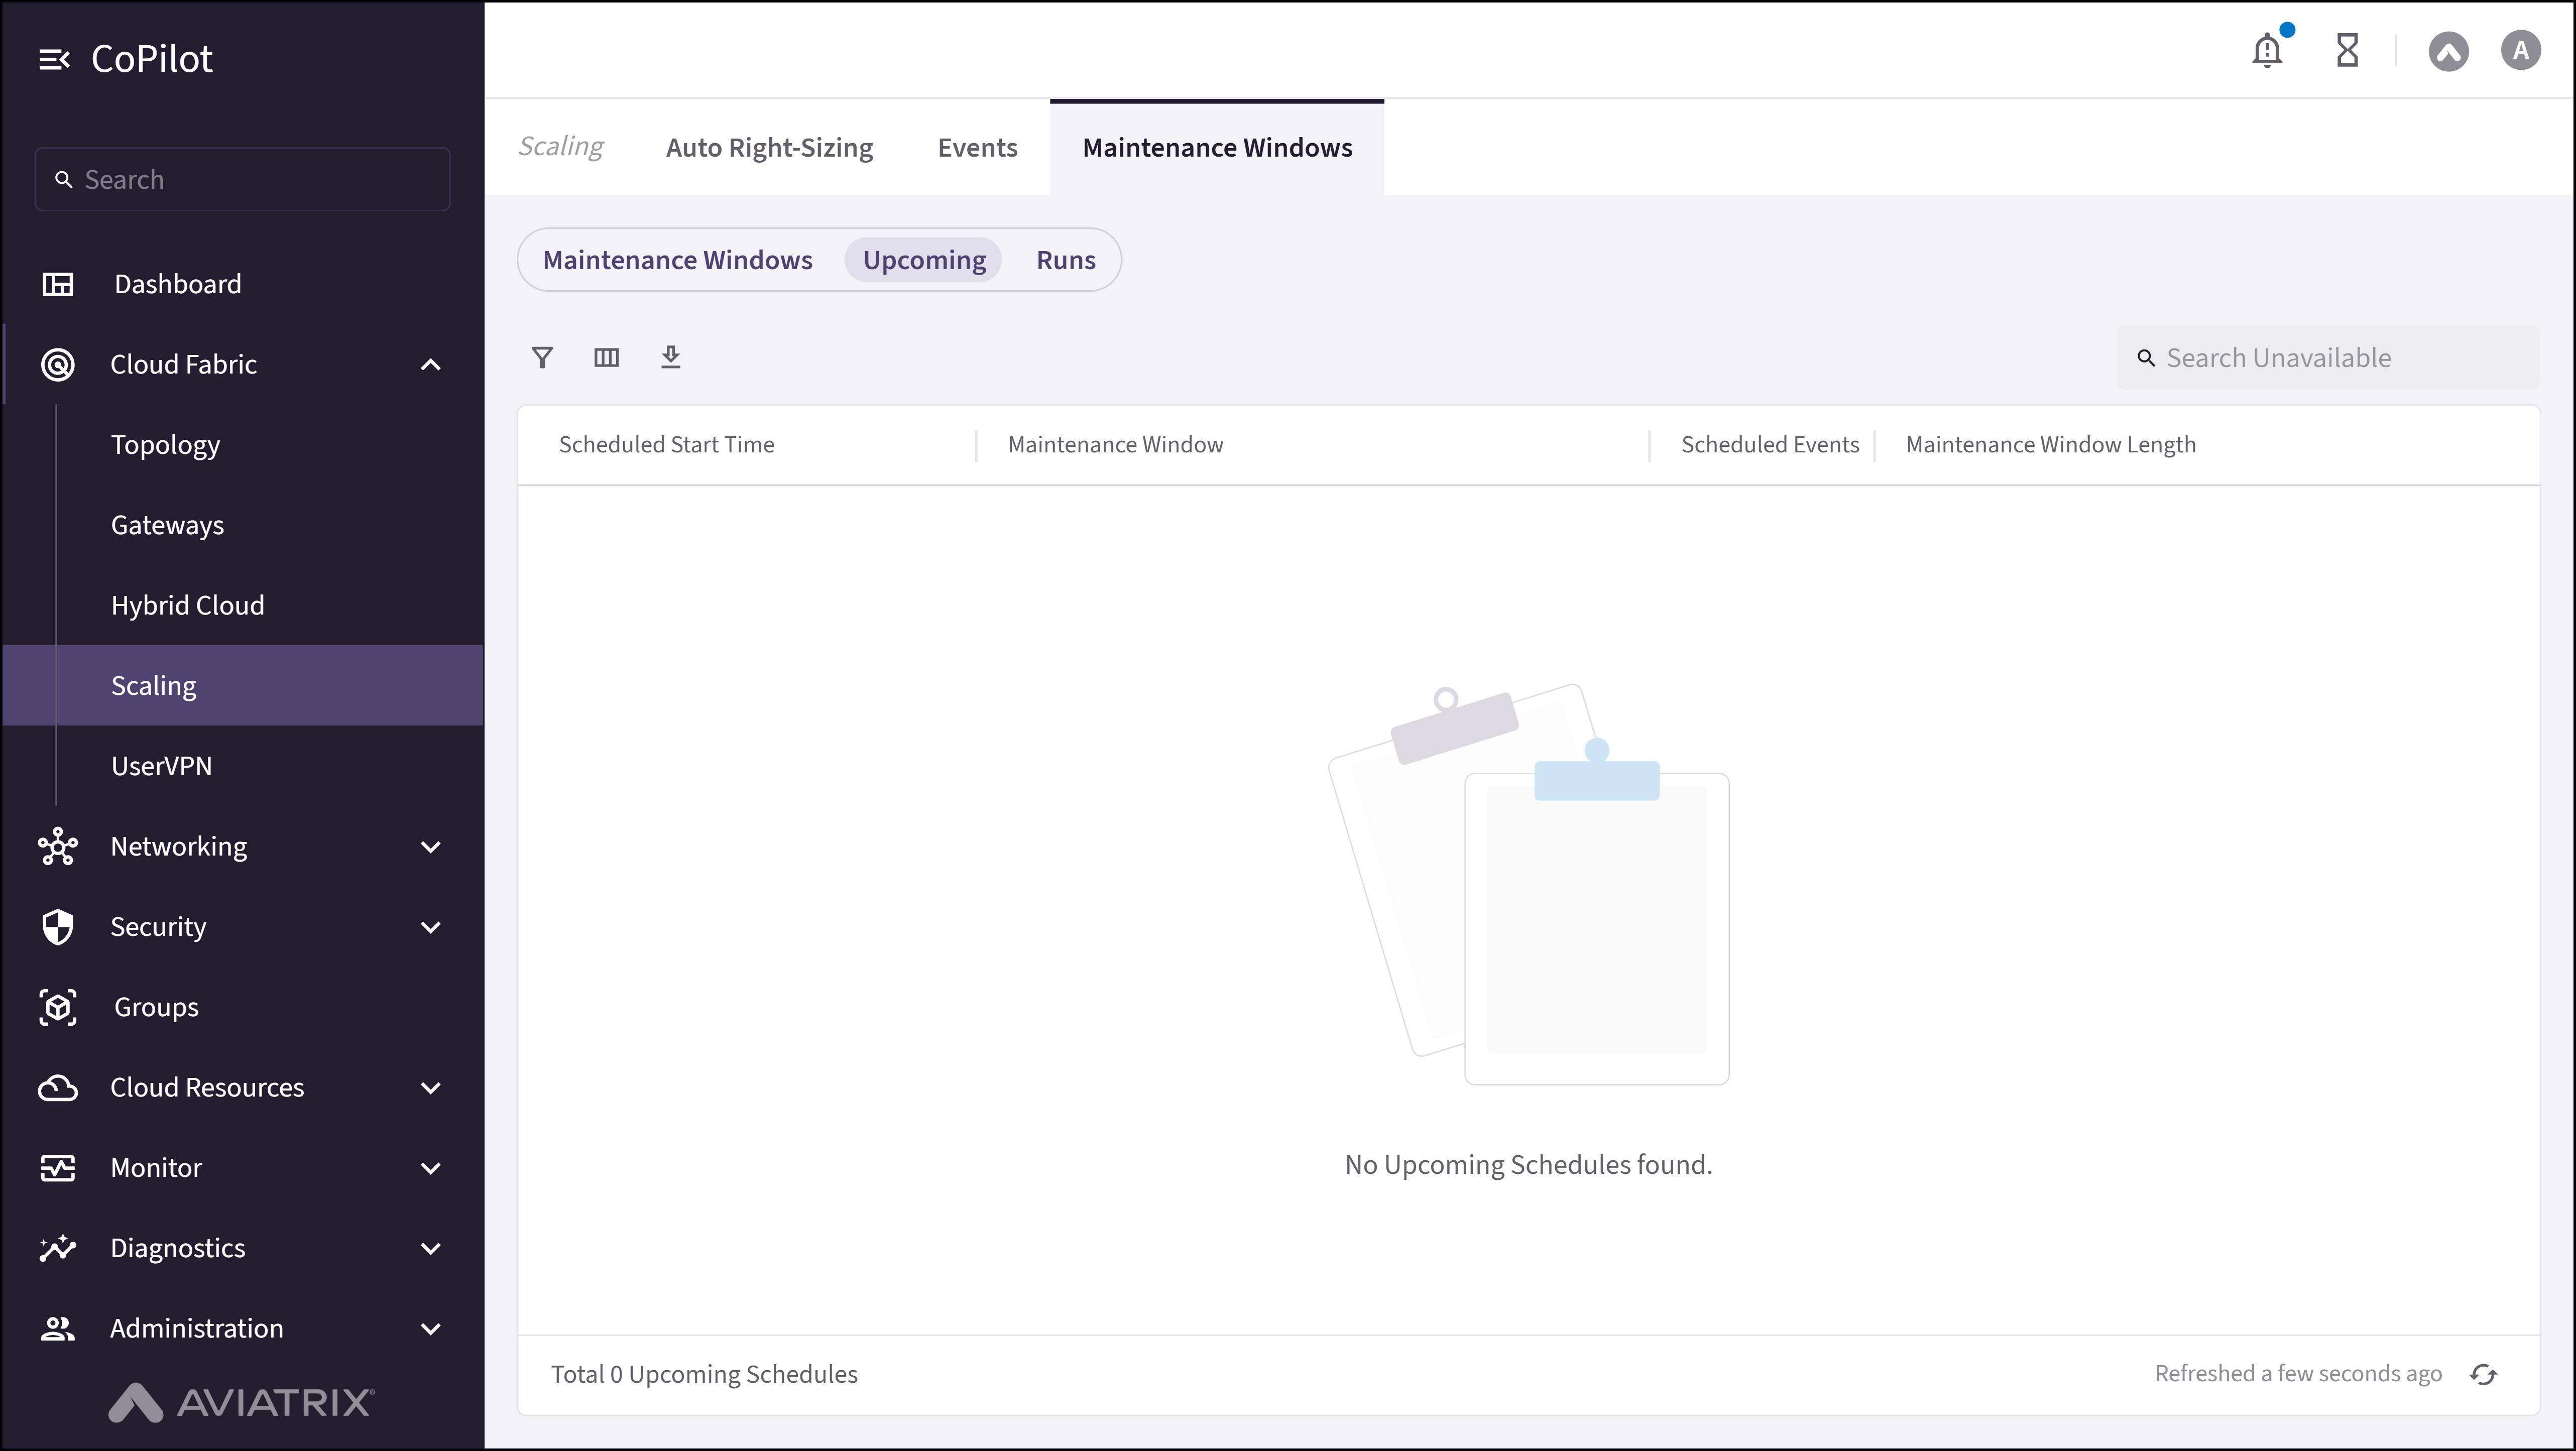The image size is (2576, 1451).
Task: Open the Topology page
Action: (x=165, y=444)
